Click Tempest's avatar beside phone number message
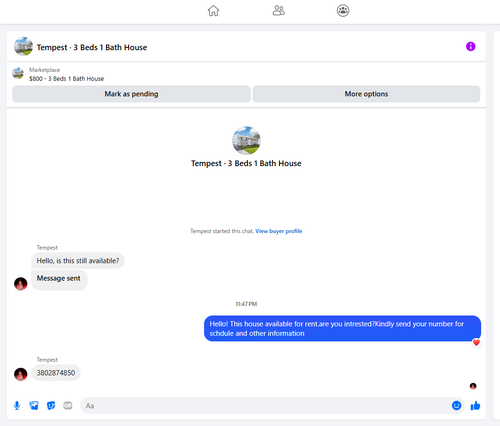The image size is (500, 426). [21, 374]
